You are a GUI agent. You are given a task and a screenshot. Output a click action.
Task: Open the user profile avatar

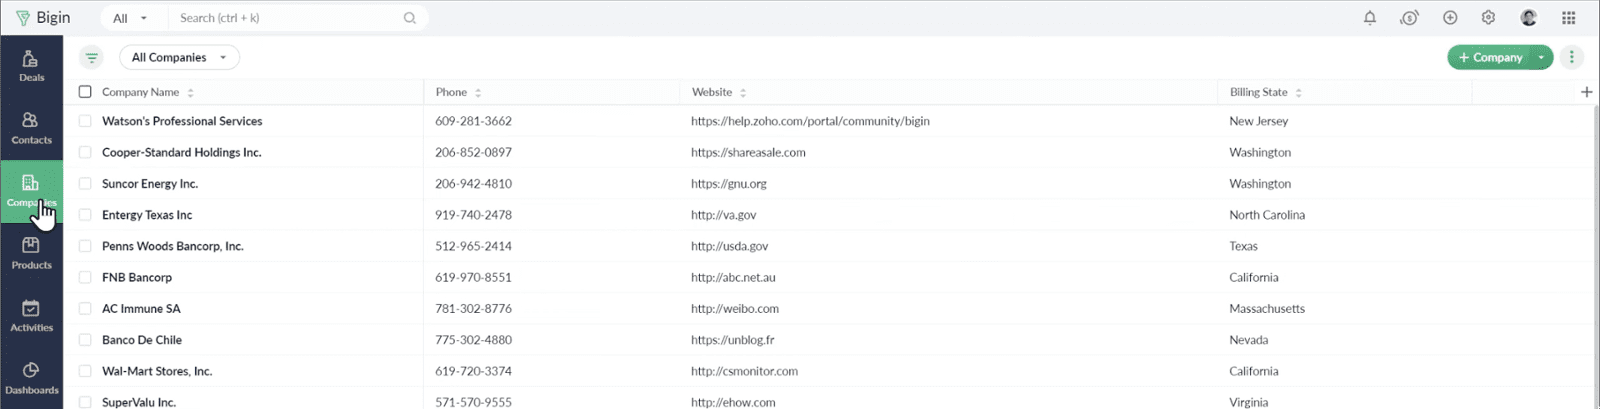(x=1528, y=18)
